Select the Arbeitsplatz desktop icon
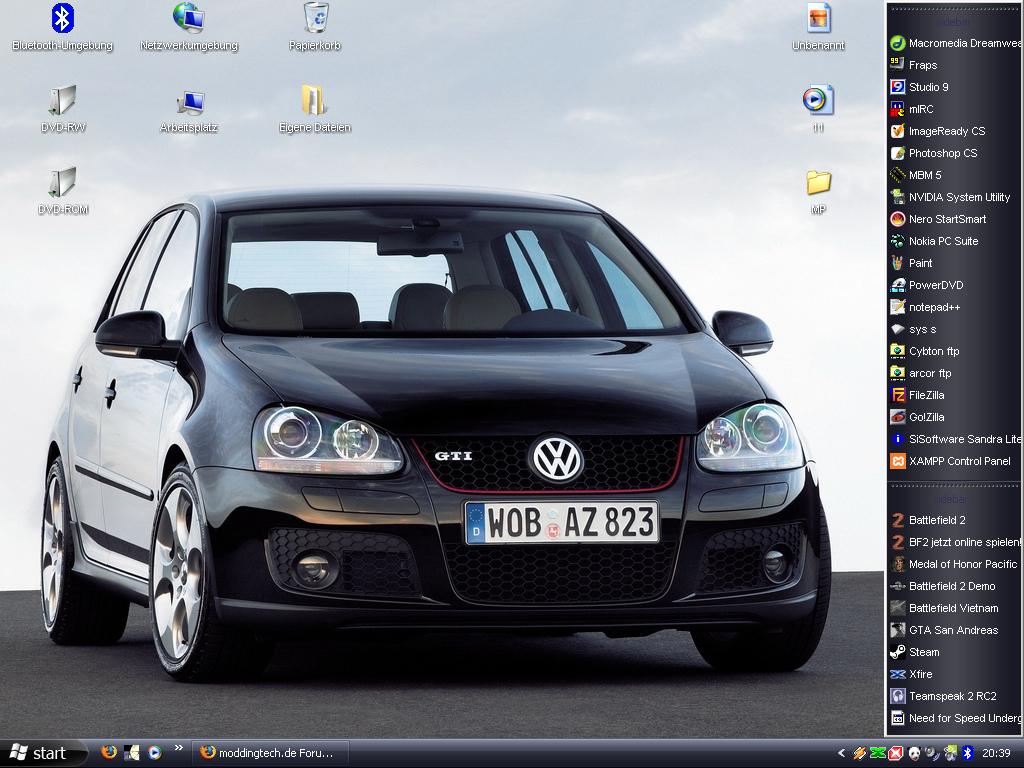The height and width of the screenshot is (768, 1024). click(x=189, y=109)
